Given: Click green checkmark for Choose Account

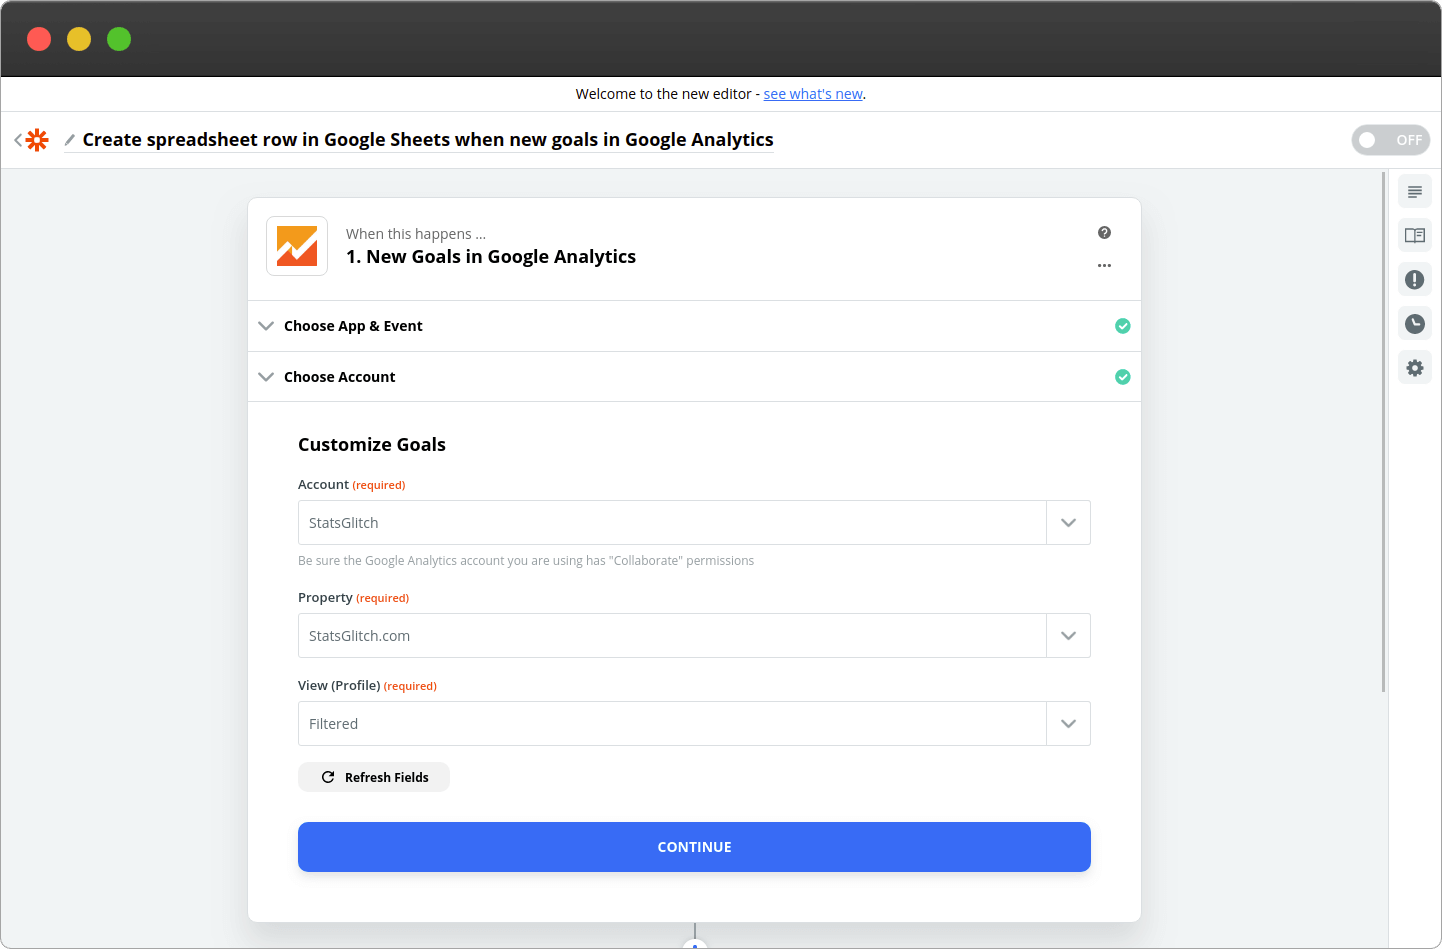Looking at the screenshot, I should (x=1123, y=377).
